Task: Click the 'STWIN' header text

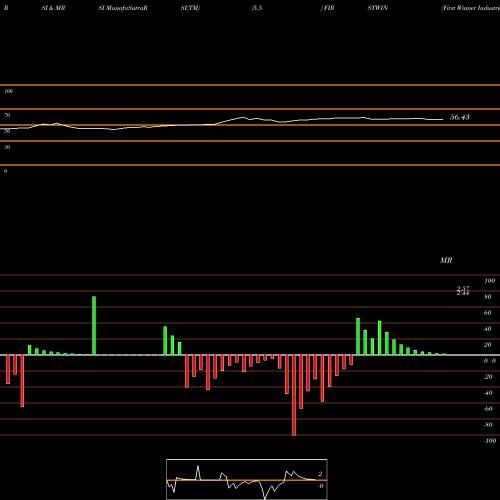Action: click(378, 8)
